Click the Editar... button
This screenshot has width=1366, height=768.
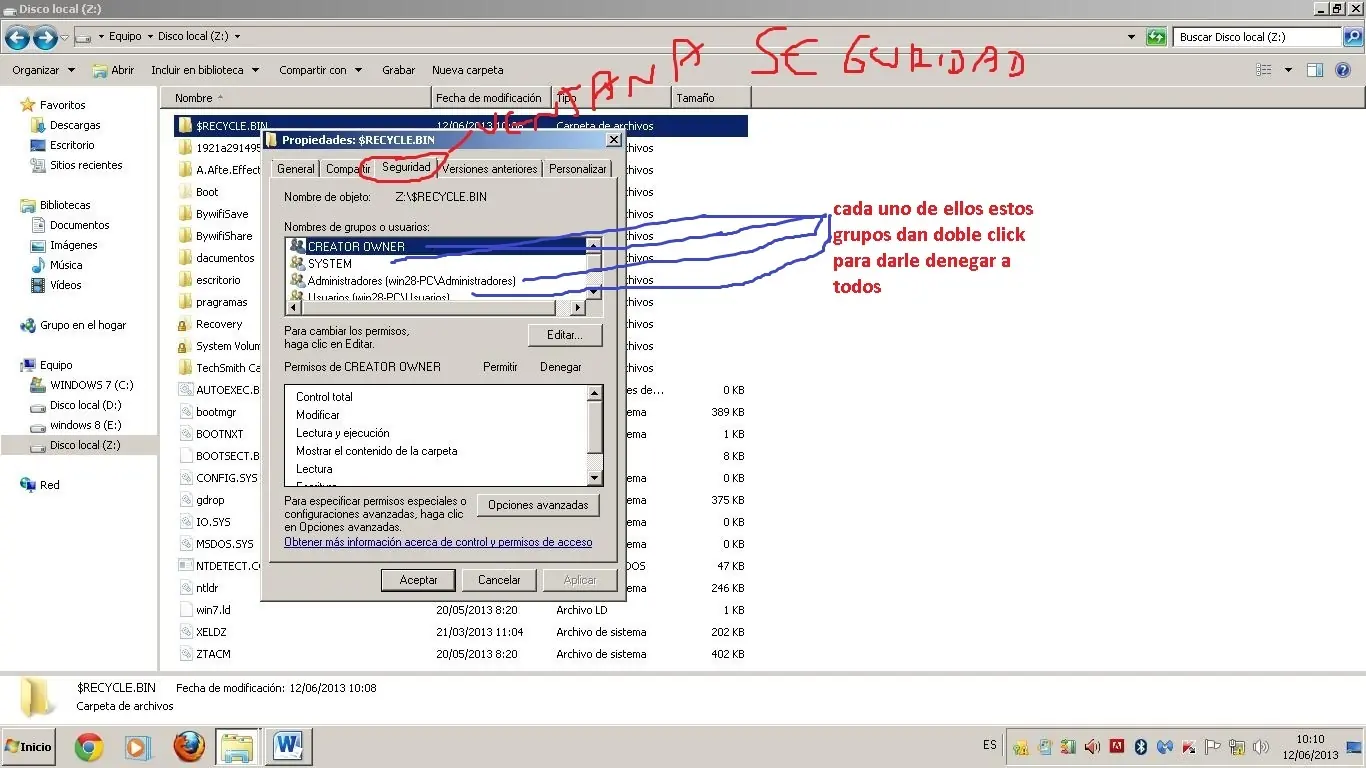[564, 334]
